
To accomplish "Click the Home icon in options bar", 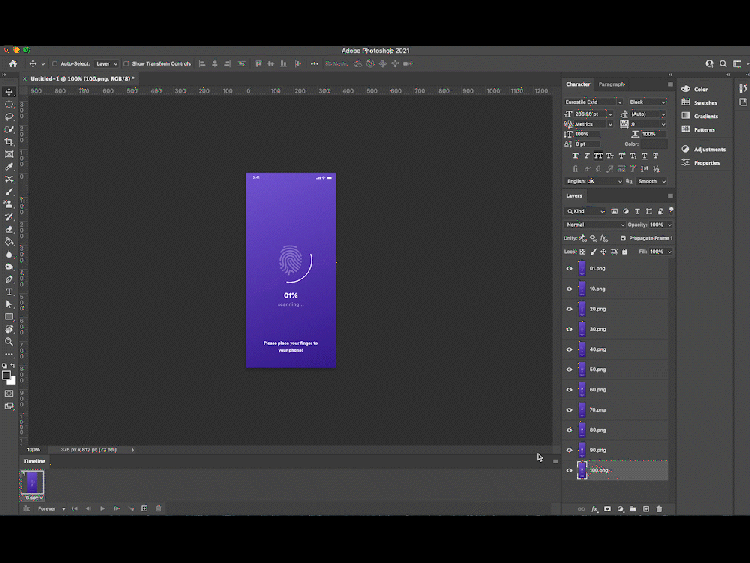I will pyautogui.click(x=13, y=64).
